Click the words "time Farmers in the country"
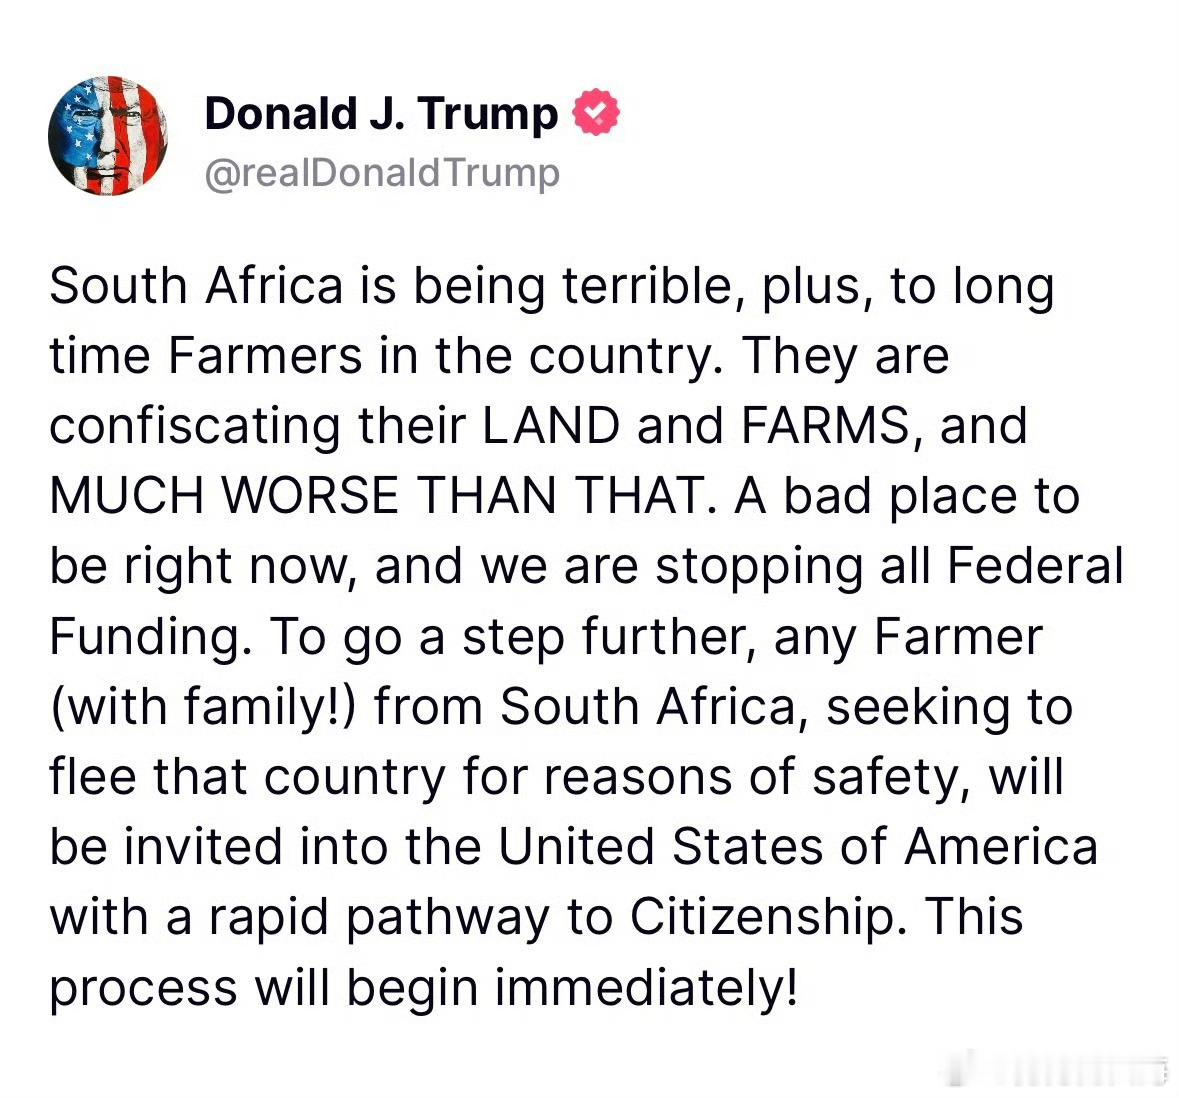This screenshot has width=1179, height=1098. (x=379, y=356)
